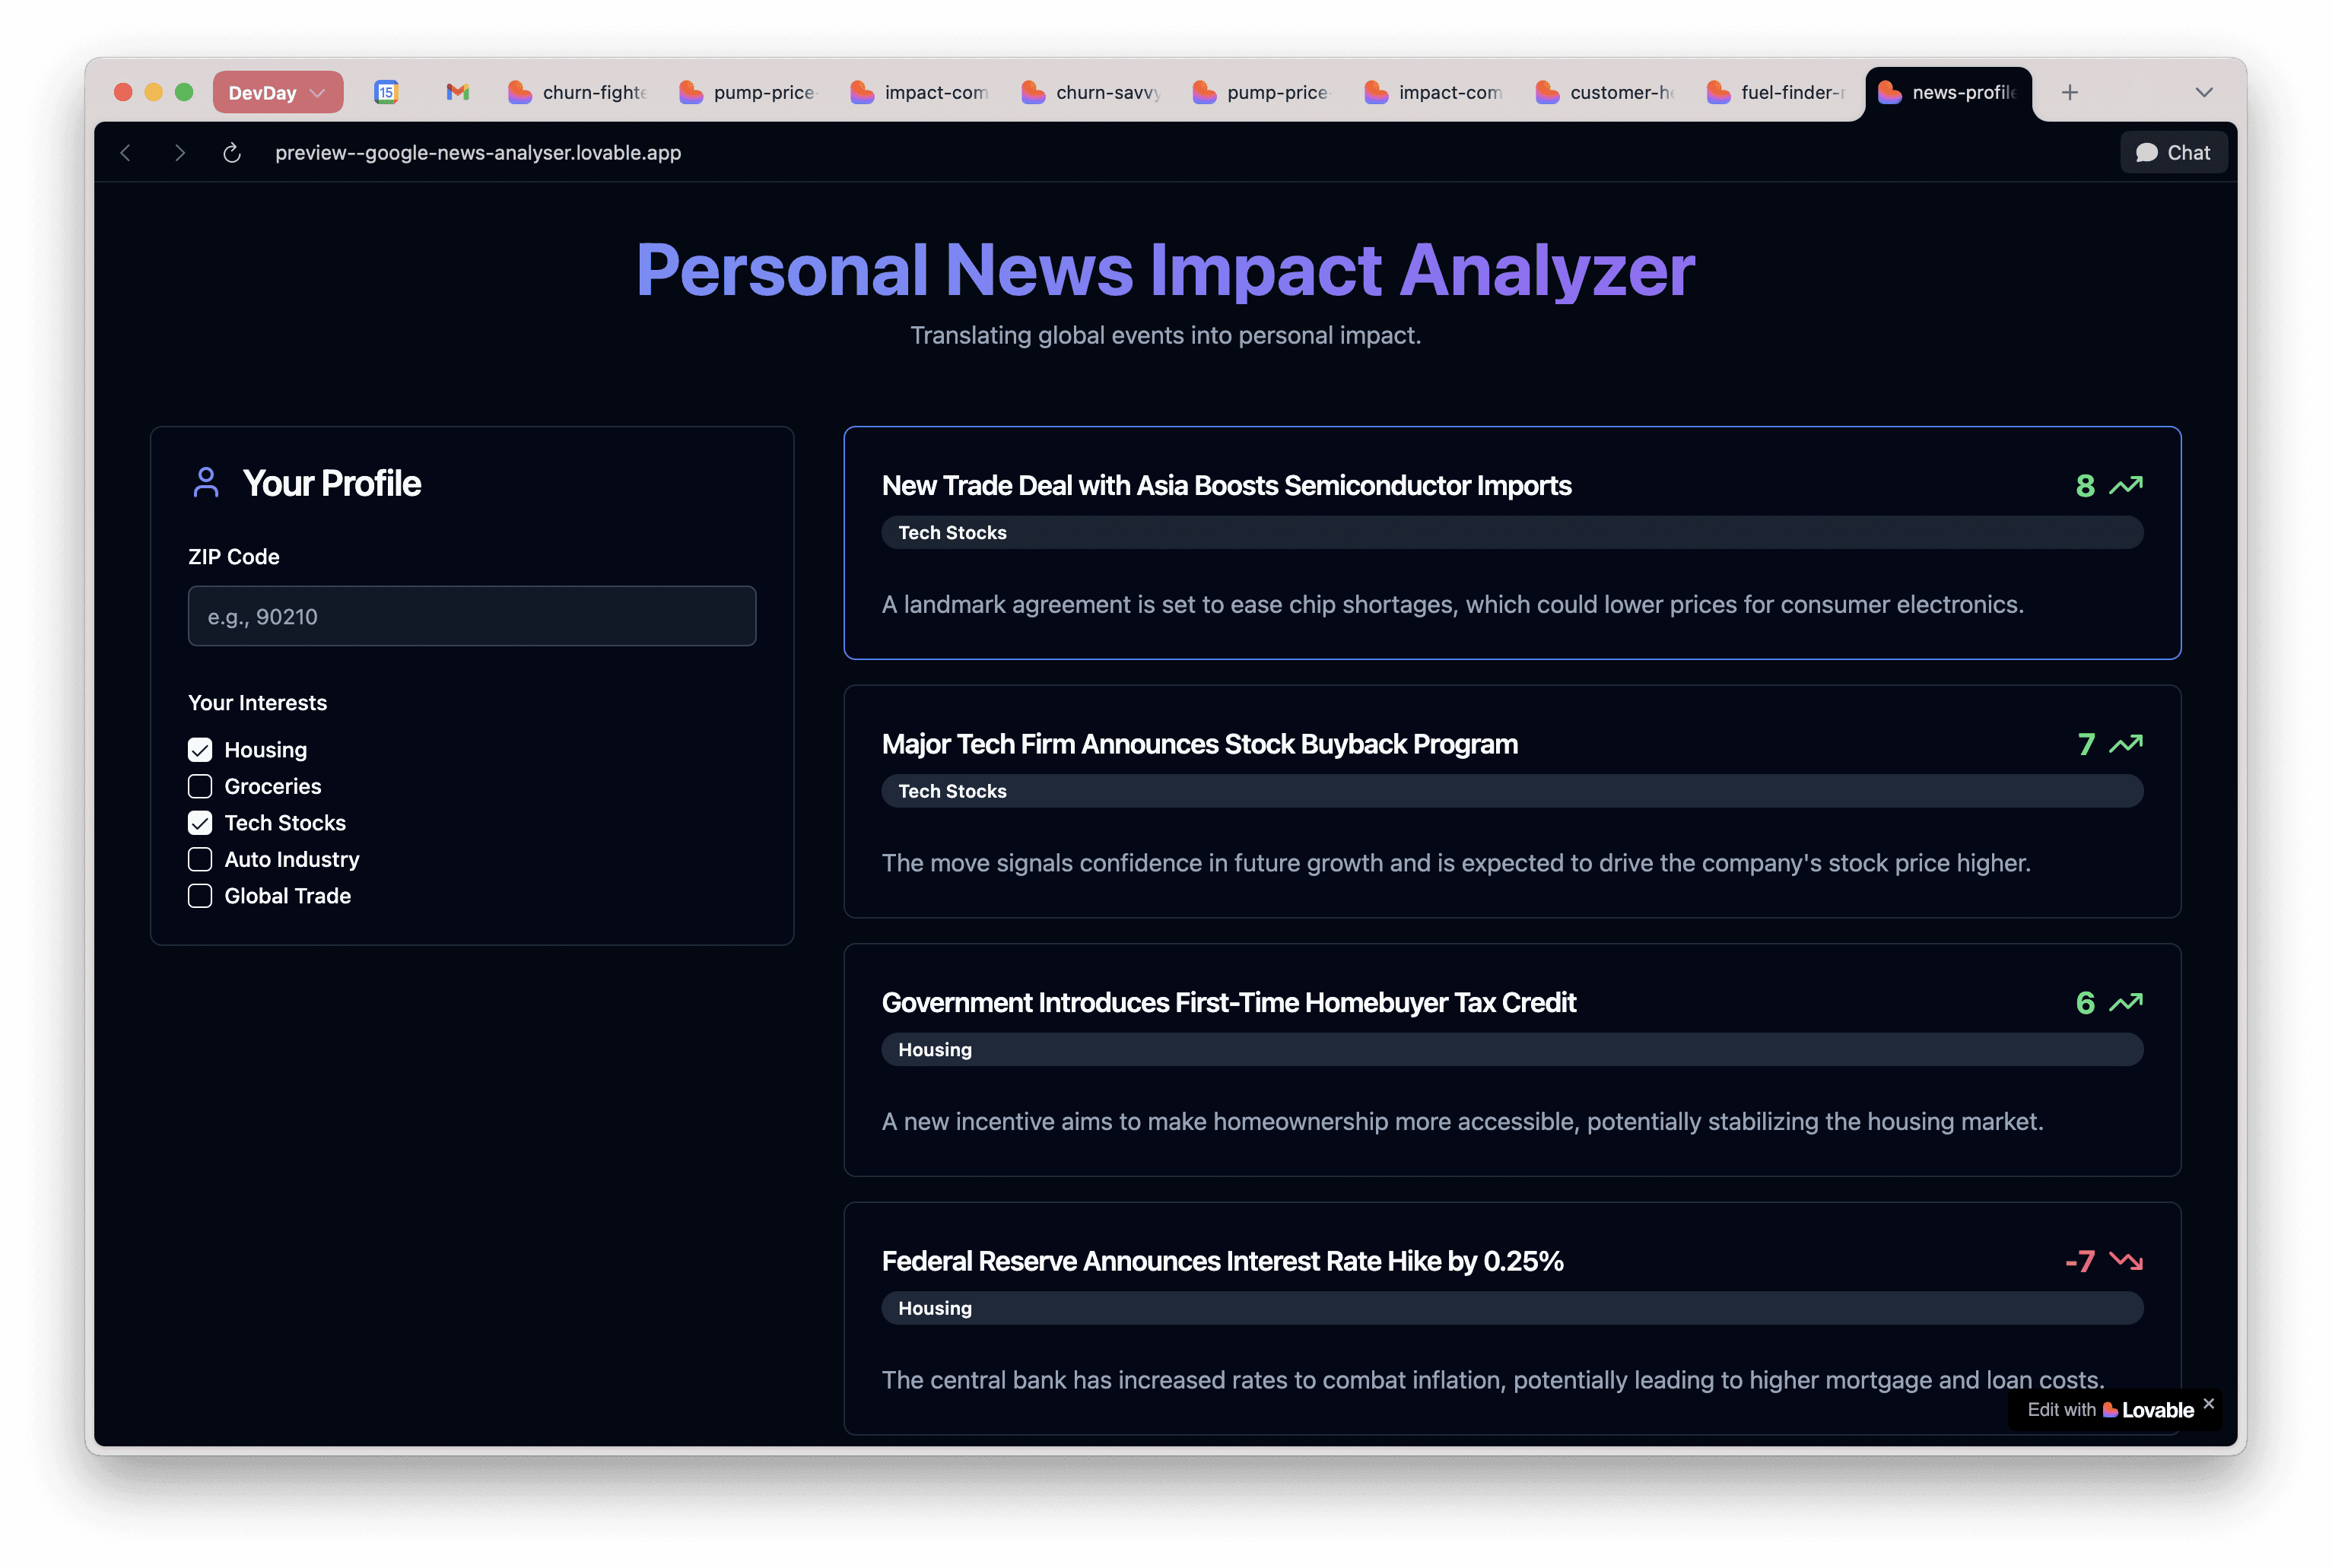2332x1568 pixels.
Task: Click the new tab plus icon
Action: pos(2069,92)
